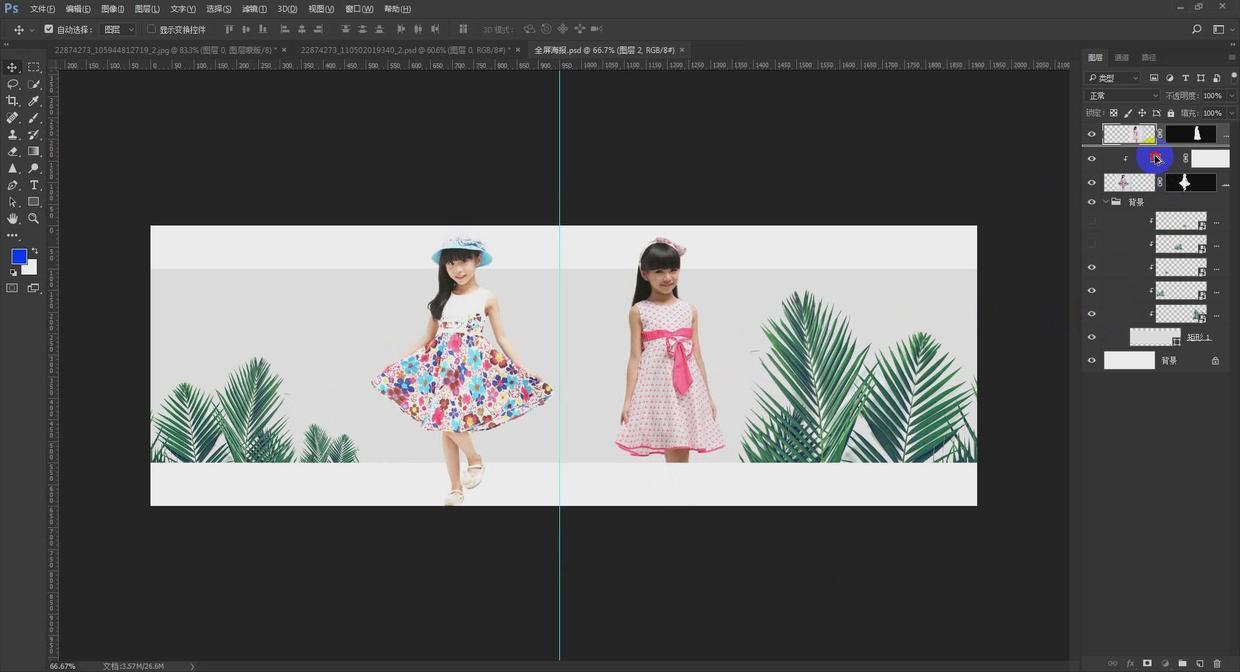Select the Lasso tool
The height and width of the screenshot is (672, 1240).
click(x=12, y=84)
